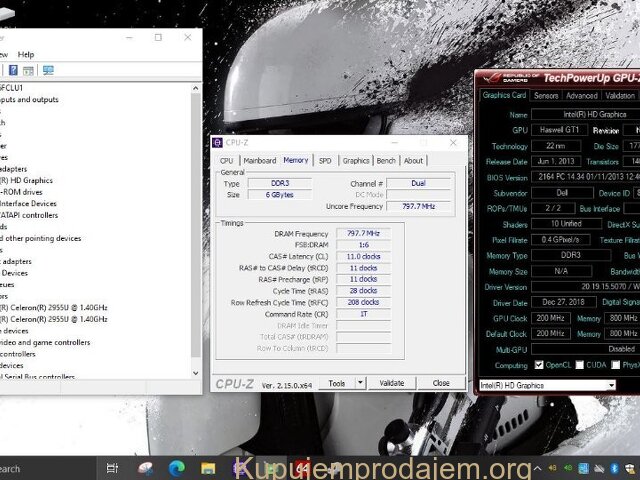Open File Explorer from the taskbar
The image size is (640, 480).
[208, 468]
